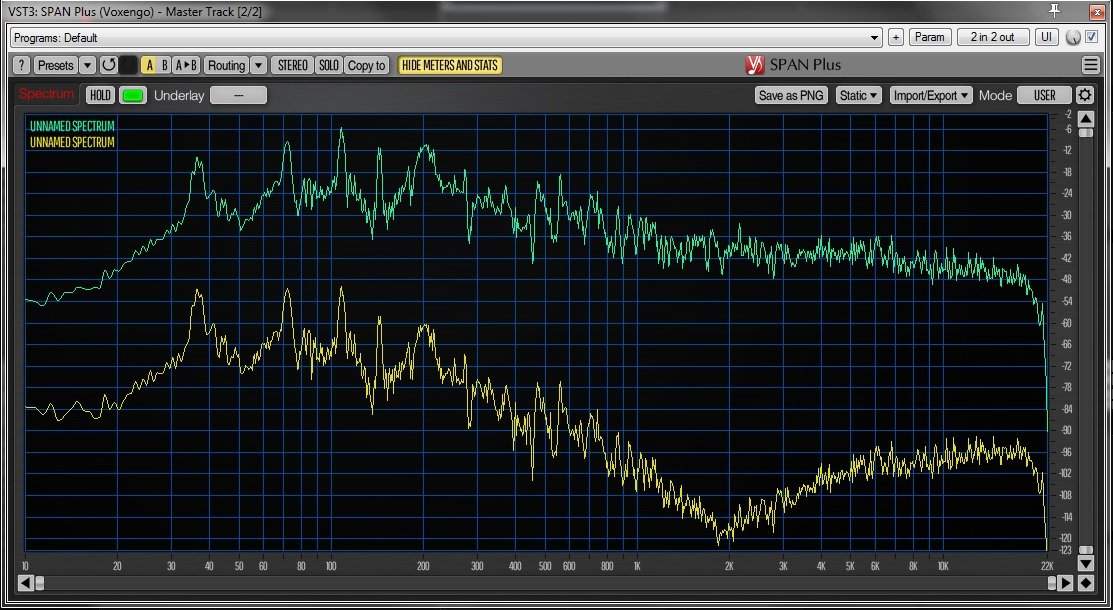Click the wet/dry knob near UI button
This screenshot has width=1113, height=610.
click(x=1073, y=37)
